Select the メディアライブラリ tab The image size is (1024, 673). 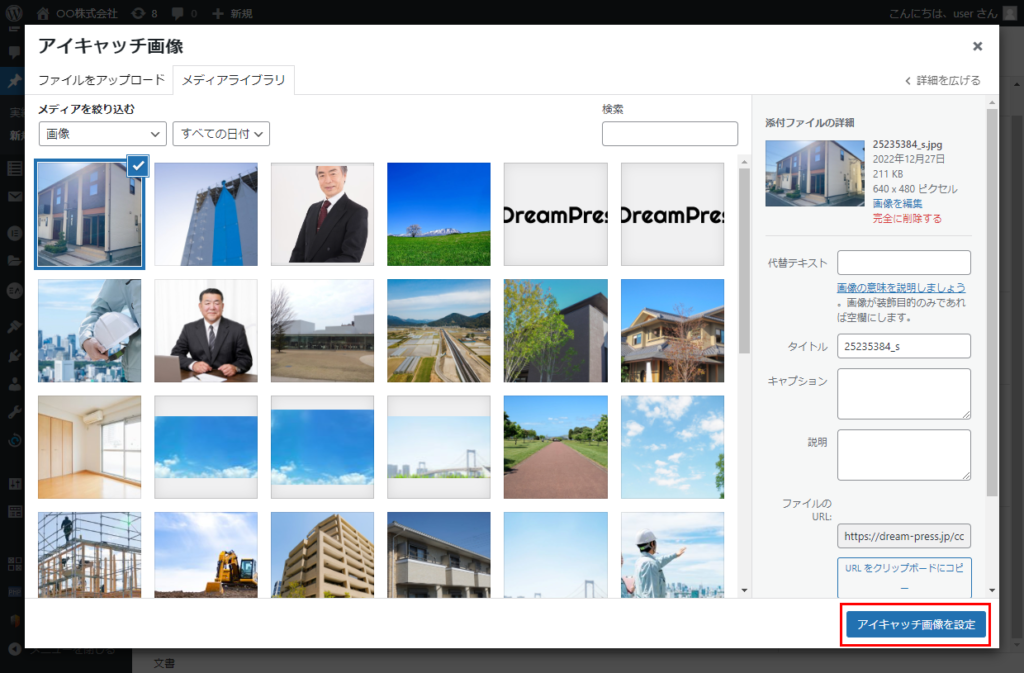(233, 80)
